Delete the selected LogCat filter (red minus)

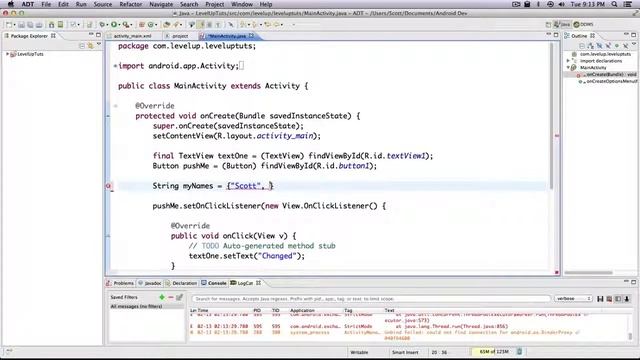tap(171, 297)
